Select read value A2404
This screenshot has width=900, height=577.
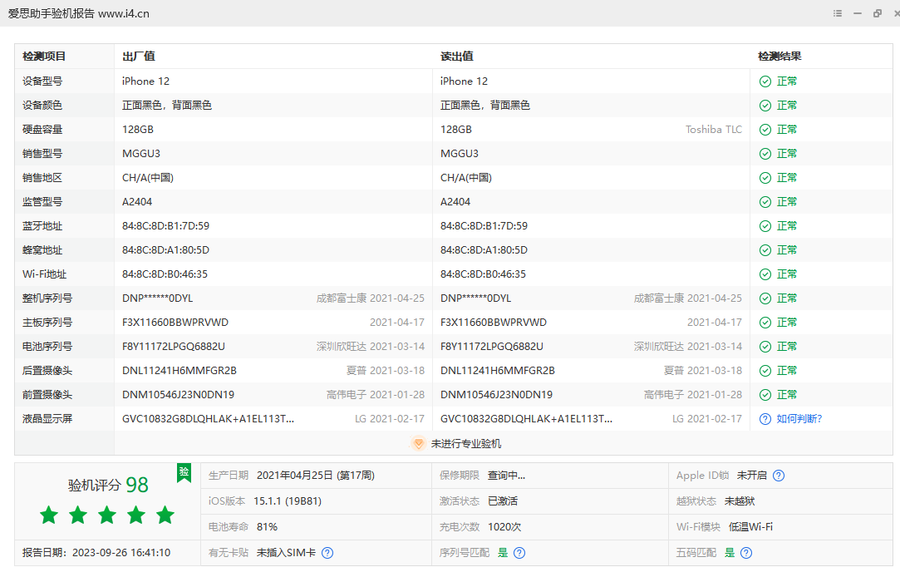(455, 202)
